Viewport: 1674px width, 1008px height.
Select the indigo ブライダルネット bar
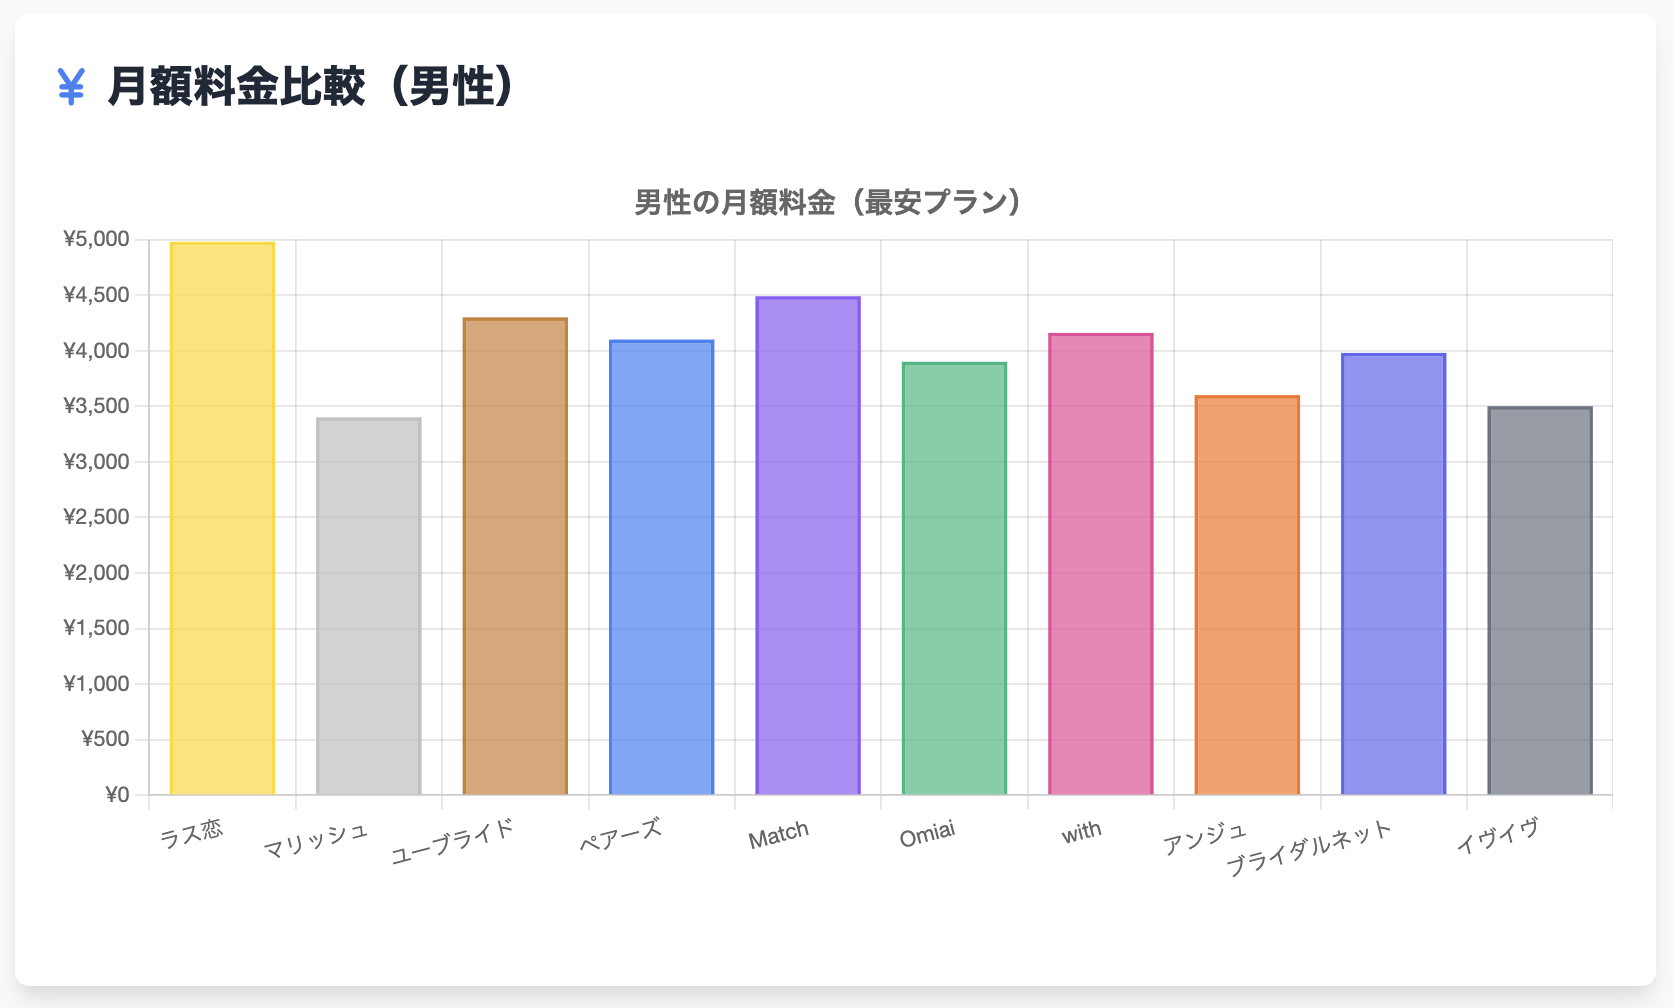click(x=1393, y=575)
